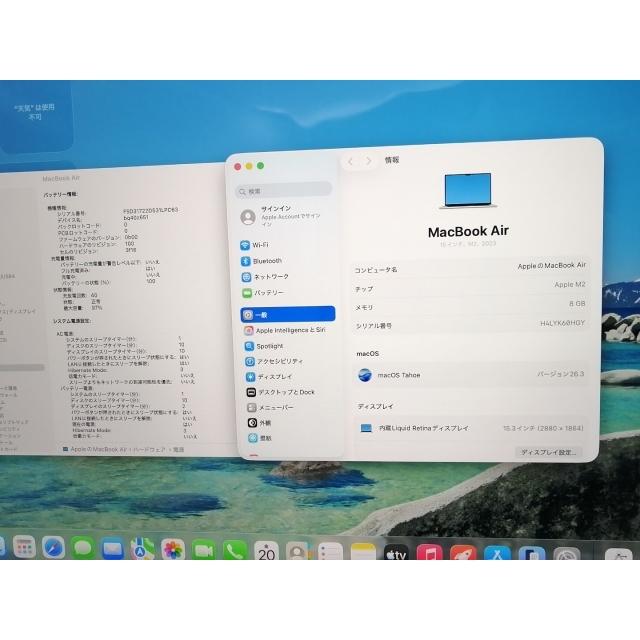Screen dimensions: 640x640
Task: Click システム電源設定 heading in System Information
Action: point(72,321)
